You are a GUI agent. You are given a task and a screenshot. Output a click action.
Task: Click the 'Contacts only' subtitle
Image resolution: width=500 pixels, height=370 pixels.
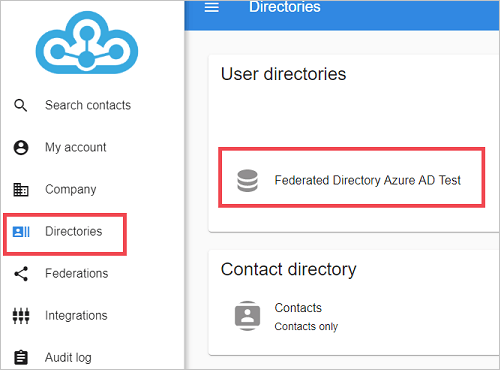(306, 326)
